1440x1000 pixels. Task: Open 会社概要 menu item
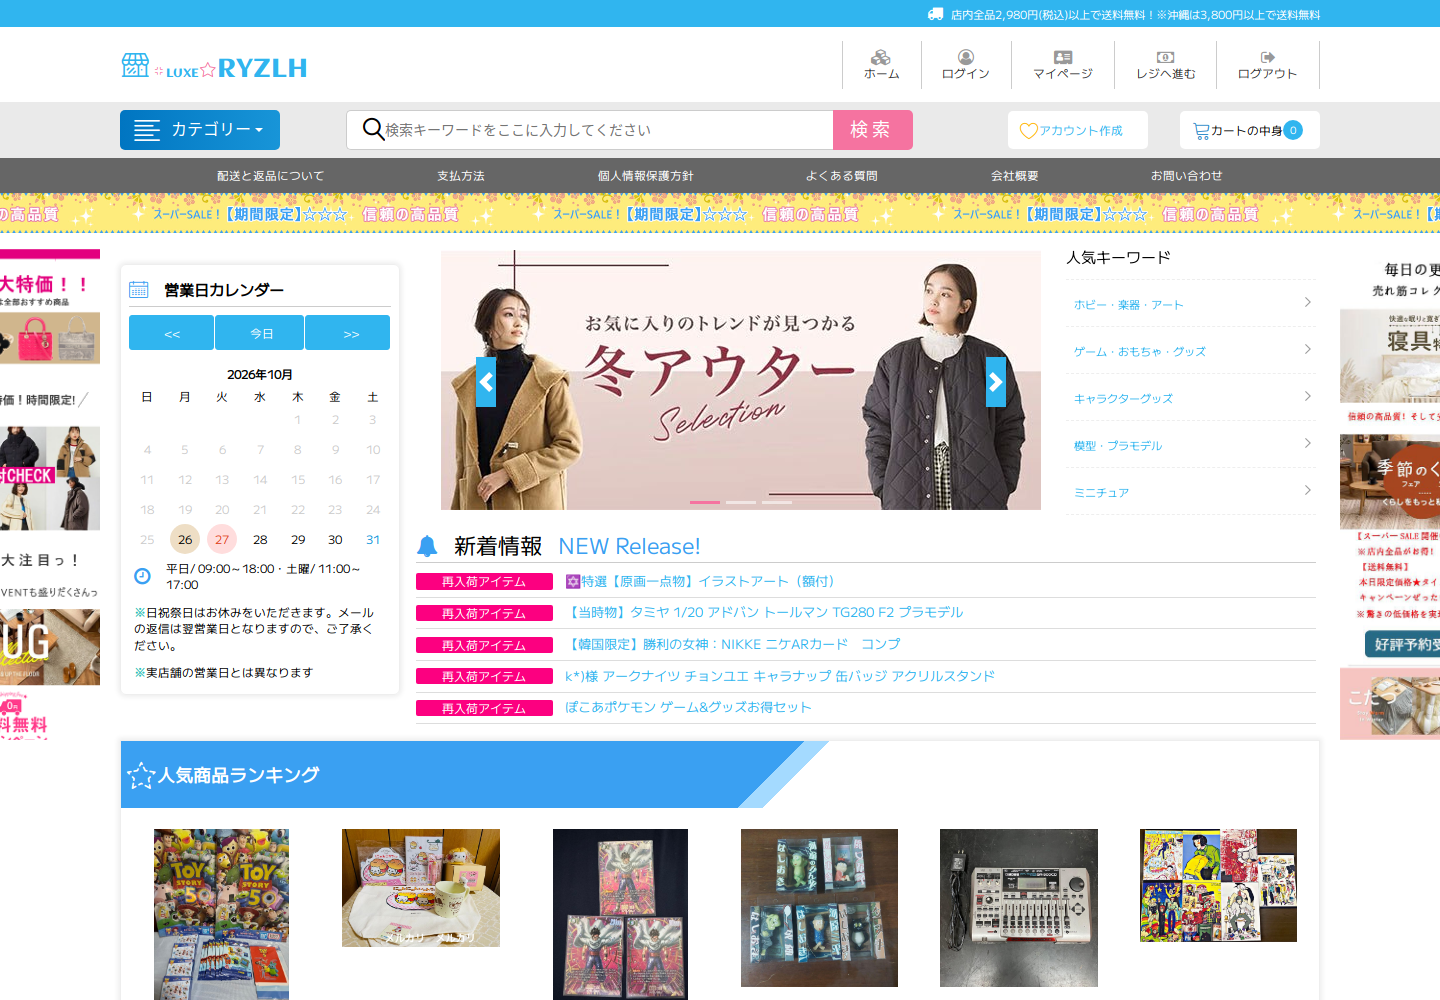1014,176
